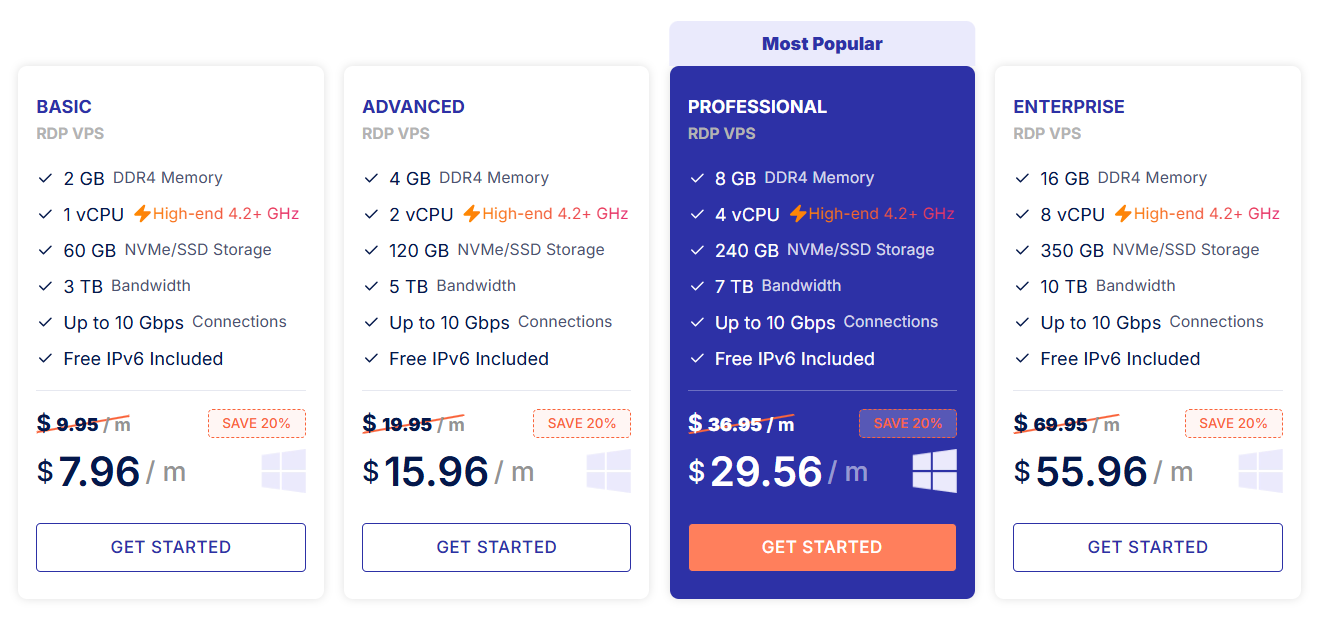Click Windows logo icon in Advanced plan

point(609,471)
